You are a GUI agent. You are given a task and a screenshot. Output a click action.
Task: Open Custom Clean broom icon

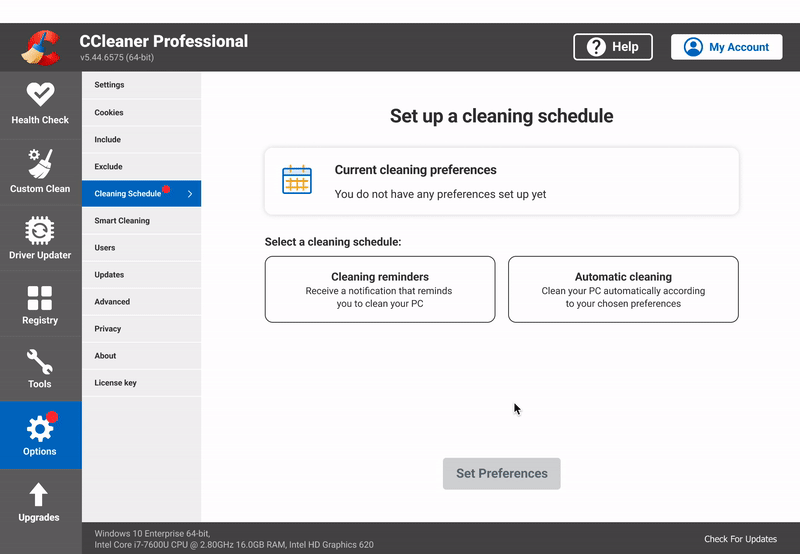pos(40,164)
